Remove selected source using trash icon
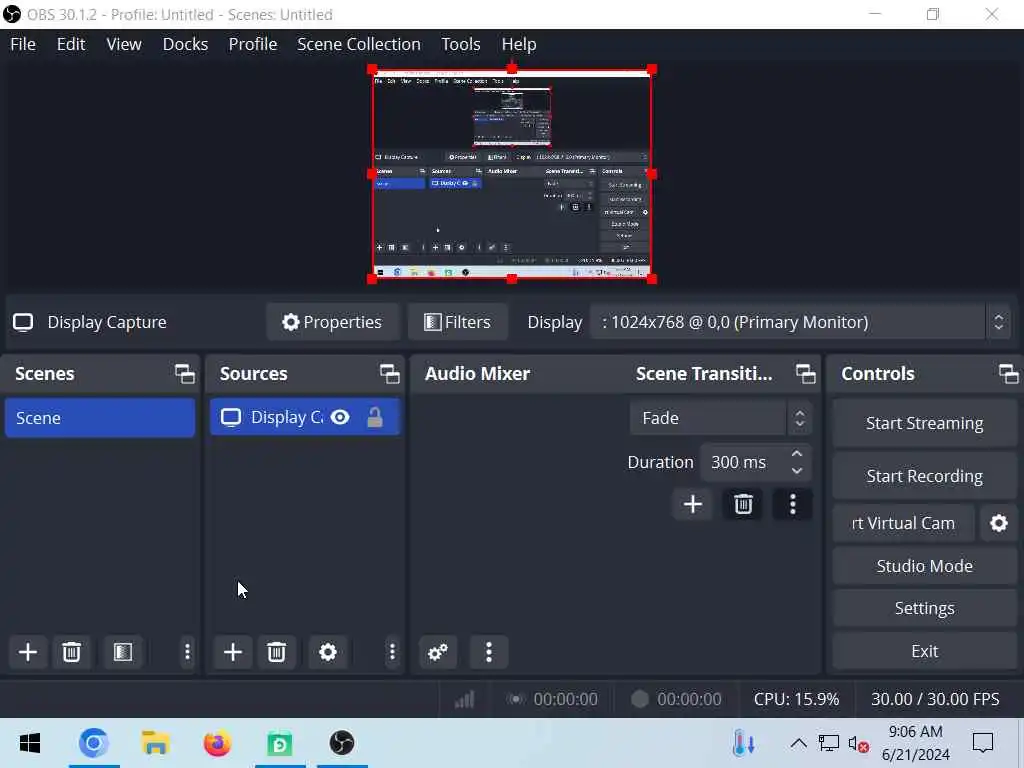 (276, 652)
